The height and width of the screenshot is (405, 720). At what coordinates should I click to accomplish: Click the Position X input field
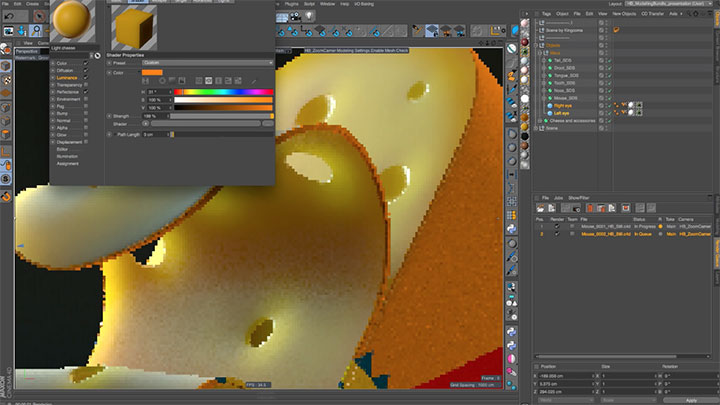[x=566, y=376]
